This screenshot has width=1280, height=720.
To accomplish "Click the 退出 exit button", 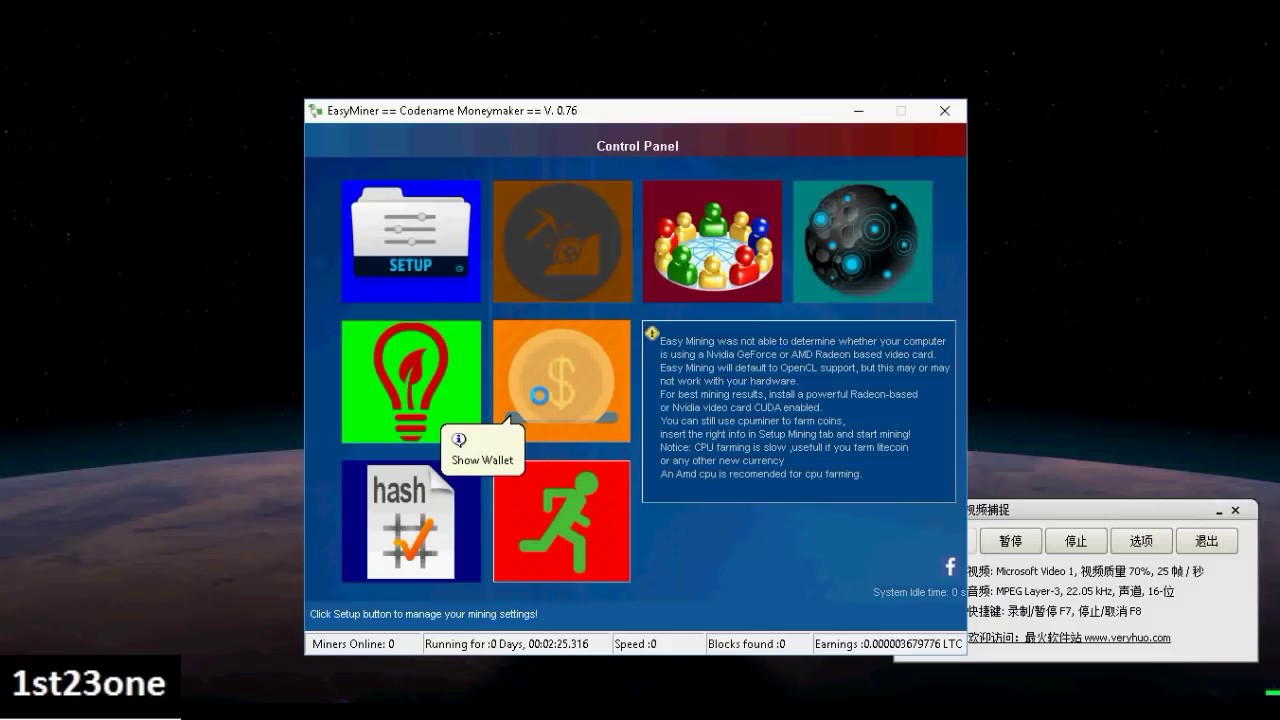I will click(1206, 541).
